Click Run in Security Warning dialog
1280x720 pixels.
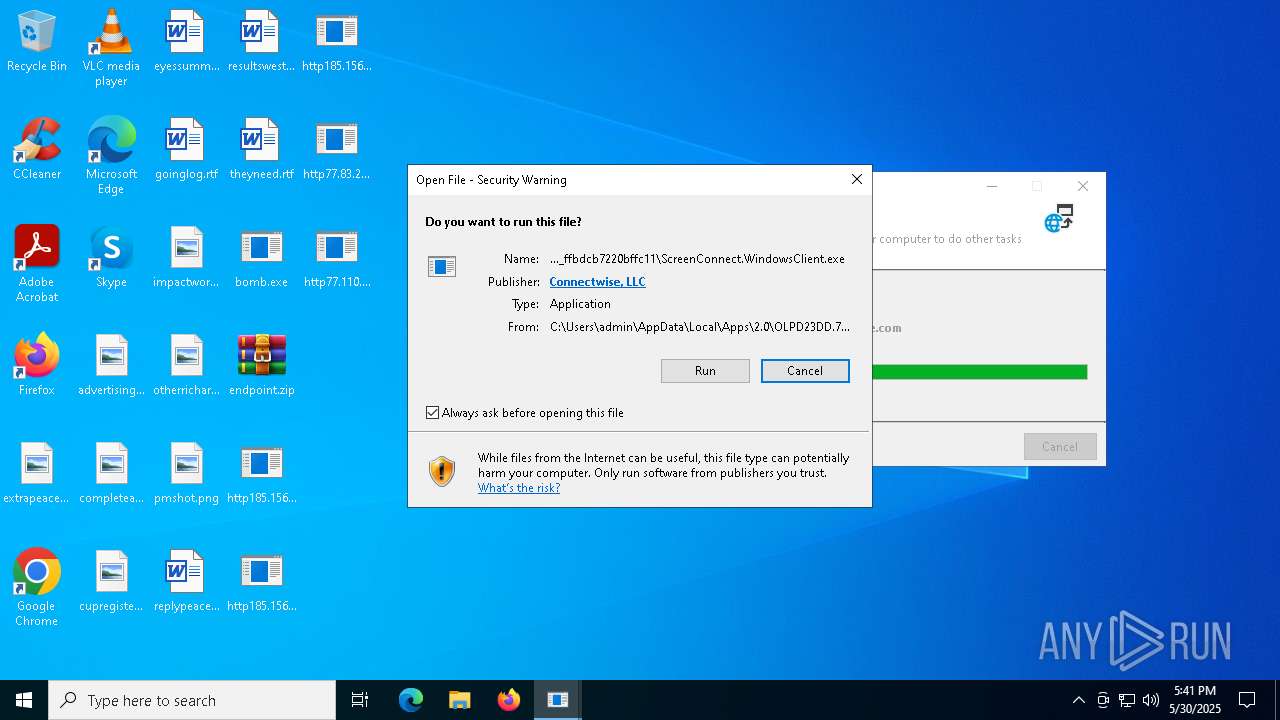[x=705, y=371]
